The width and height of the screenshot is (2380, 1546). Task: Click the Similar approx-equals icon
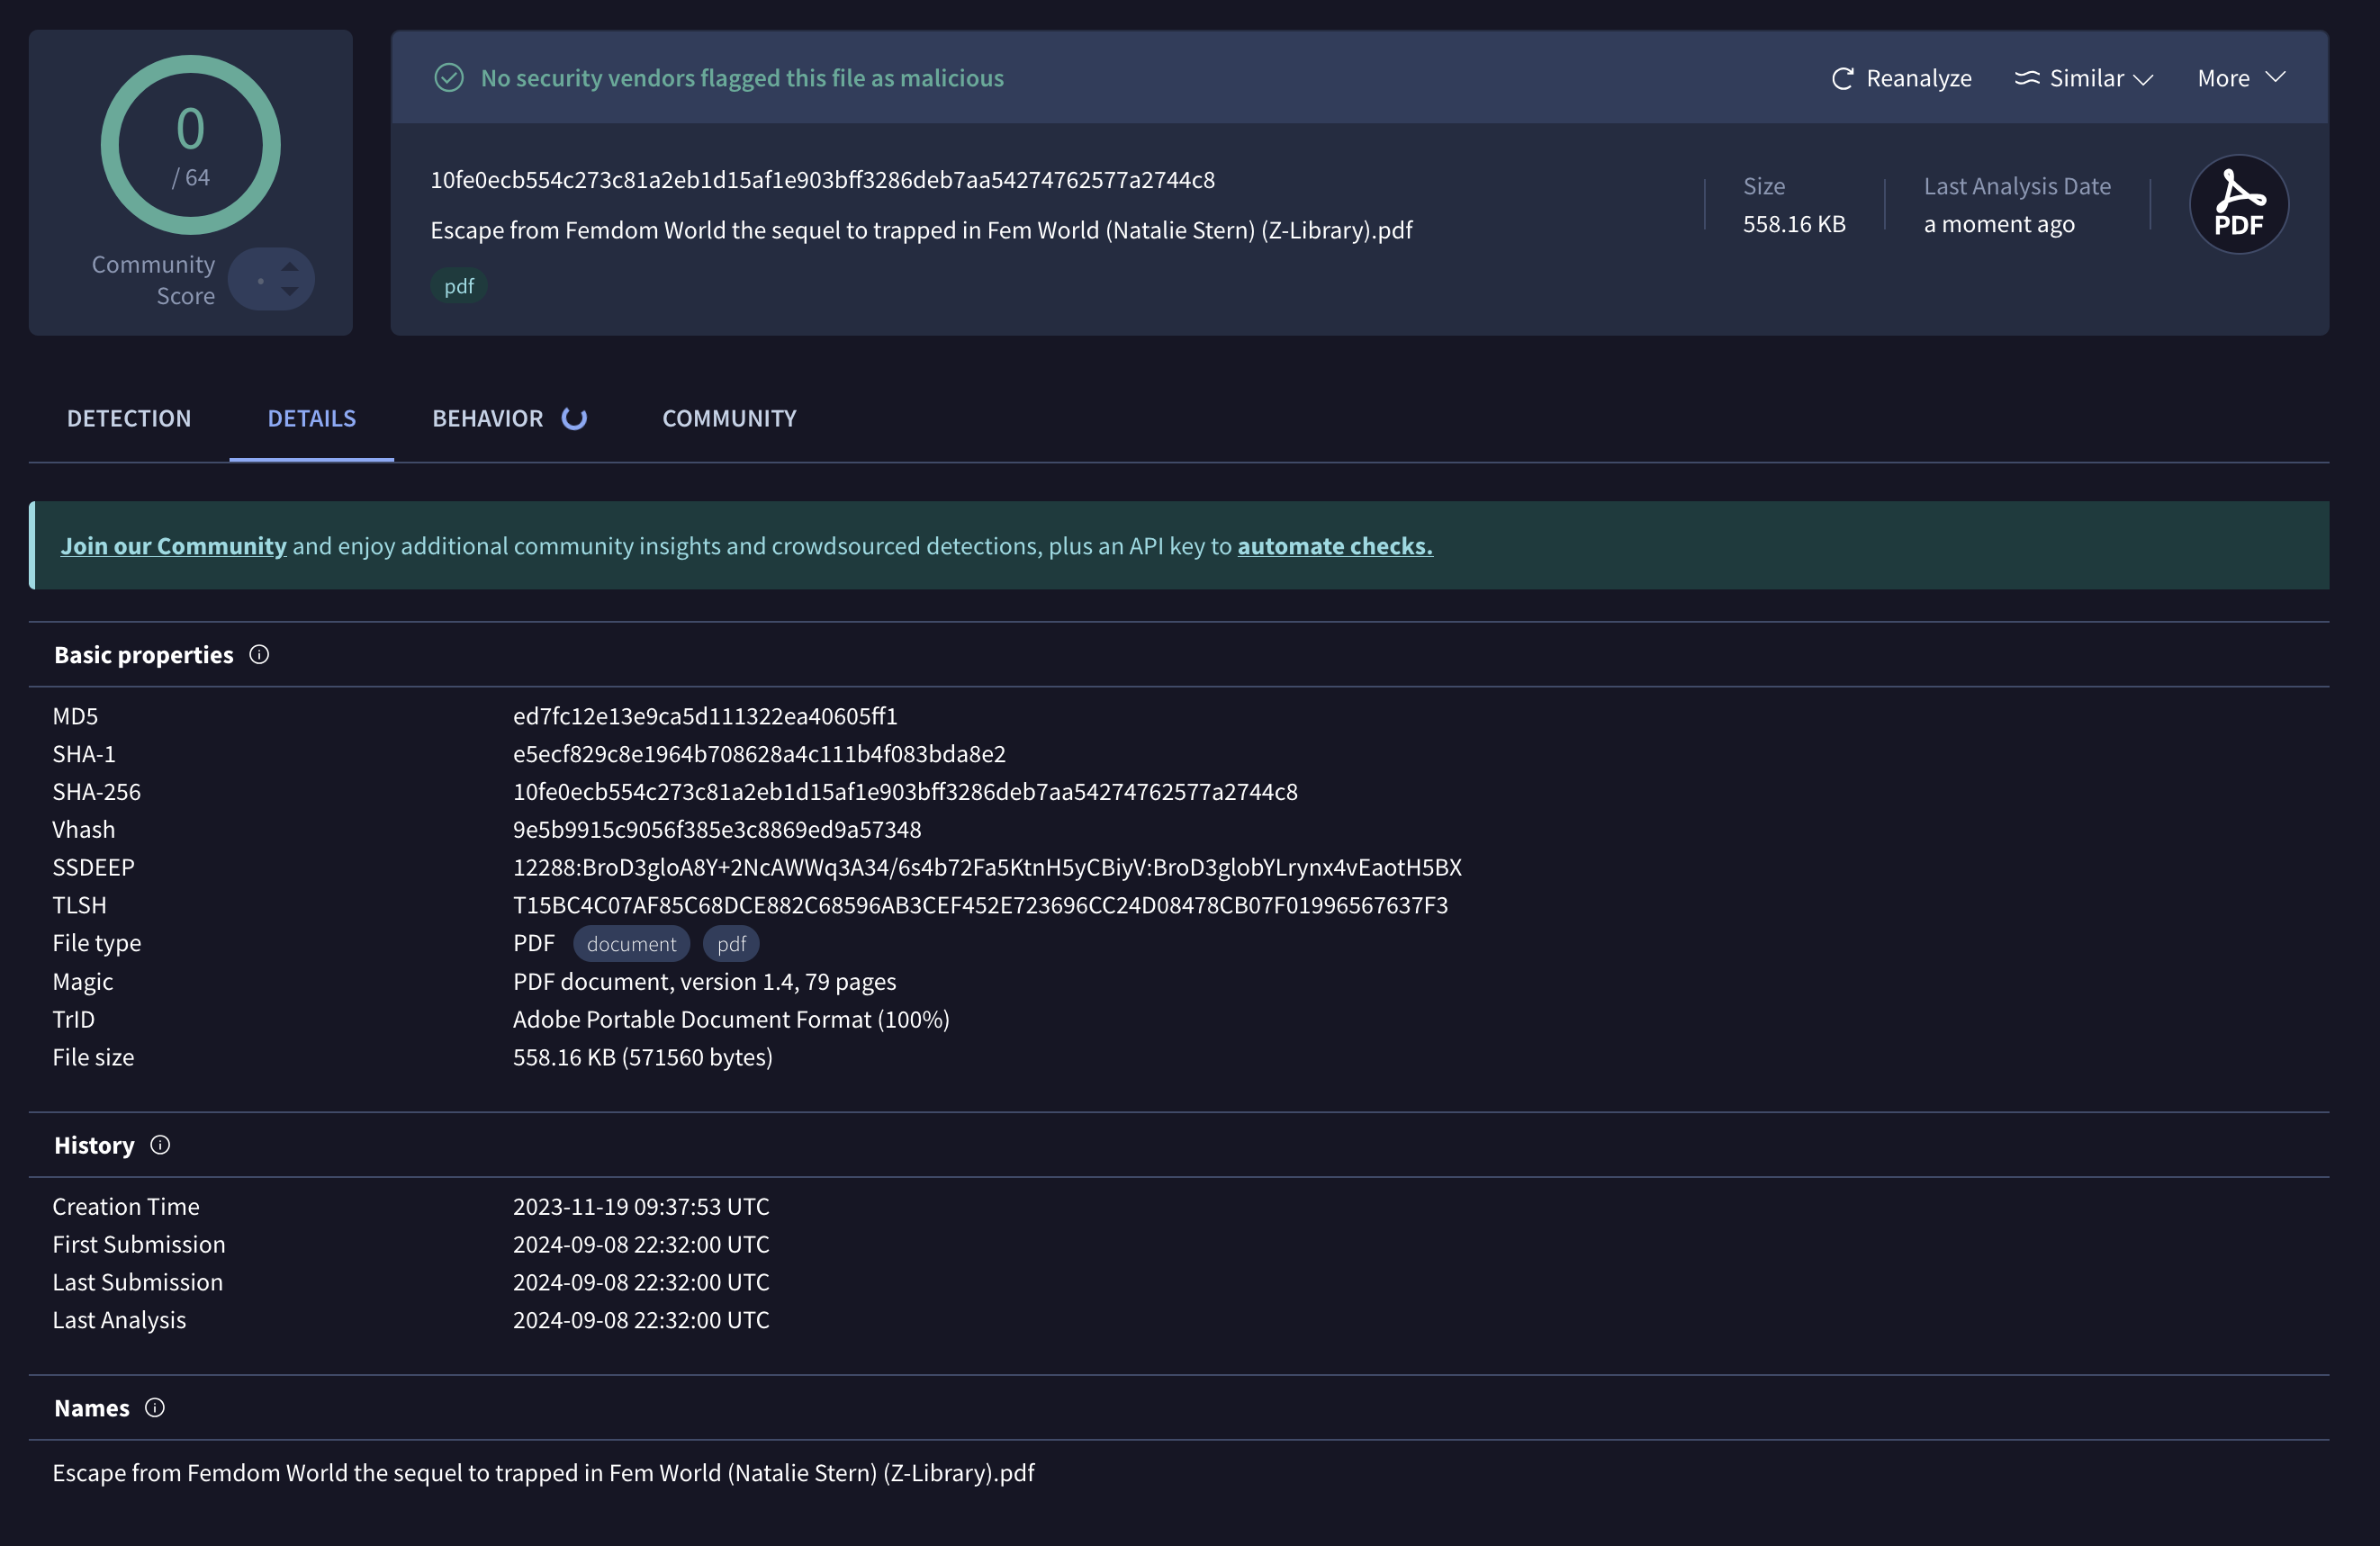(2027, 78)
